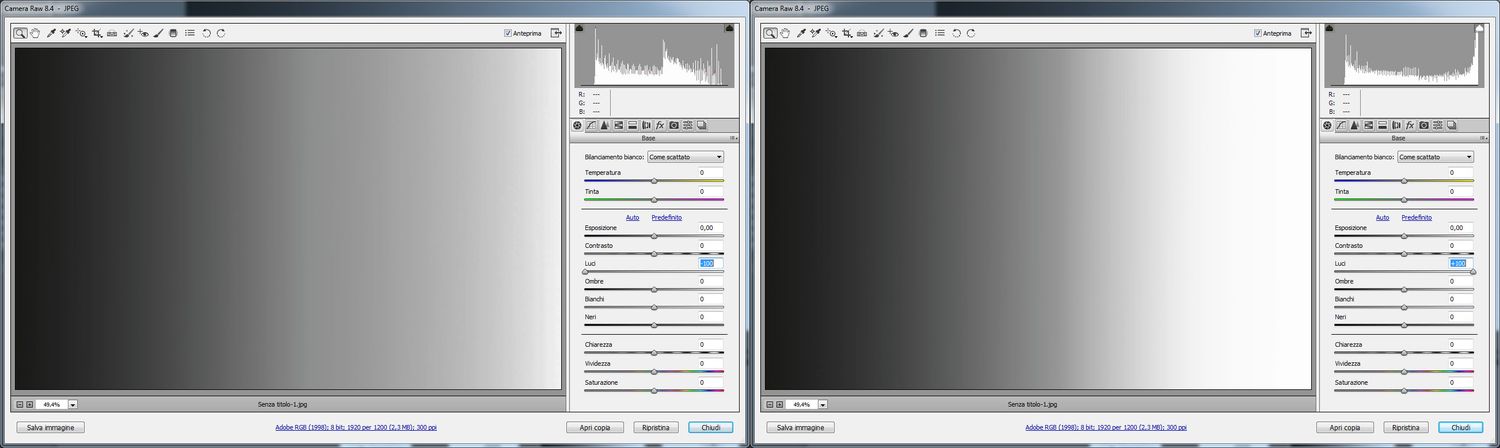Click Luci slider handle in right window
Screen dimensions: 1500x448
[x=1473, y=271]
